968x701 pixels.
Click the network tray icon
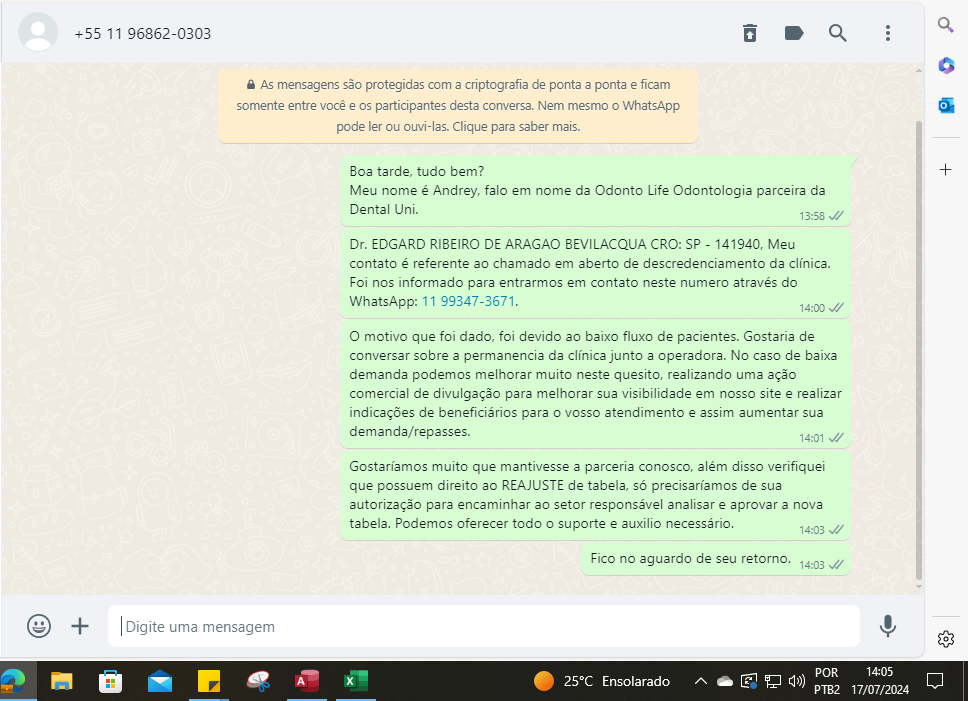[x=773, y=681]
